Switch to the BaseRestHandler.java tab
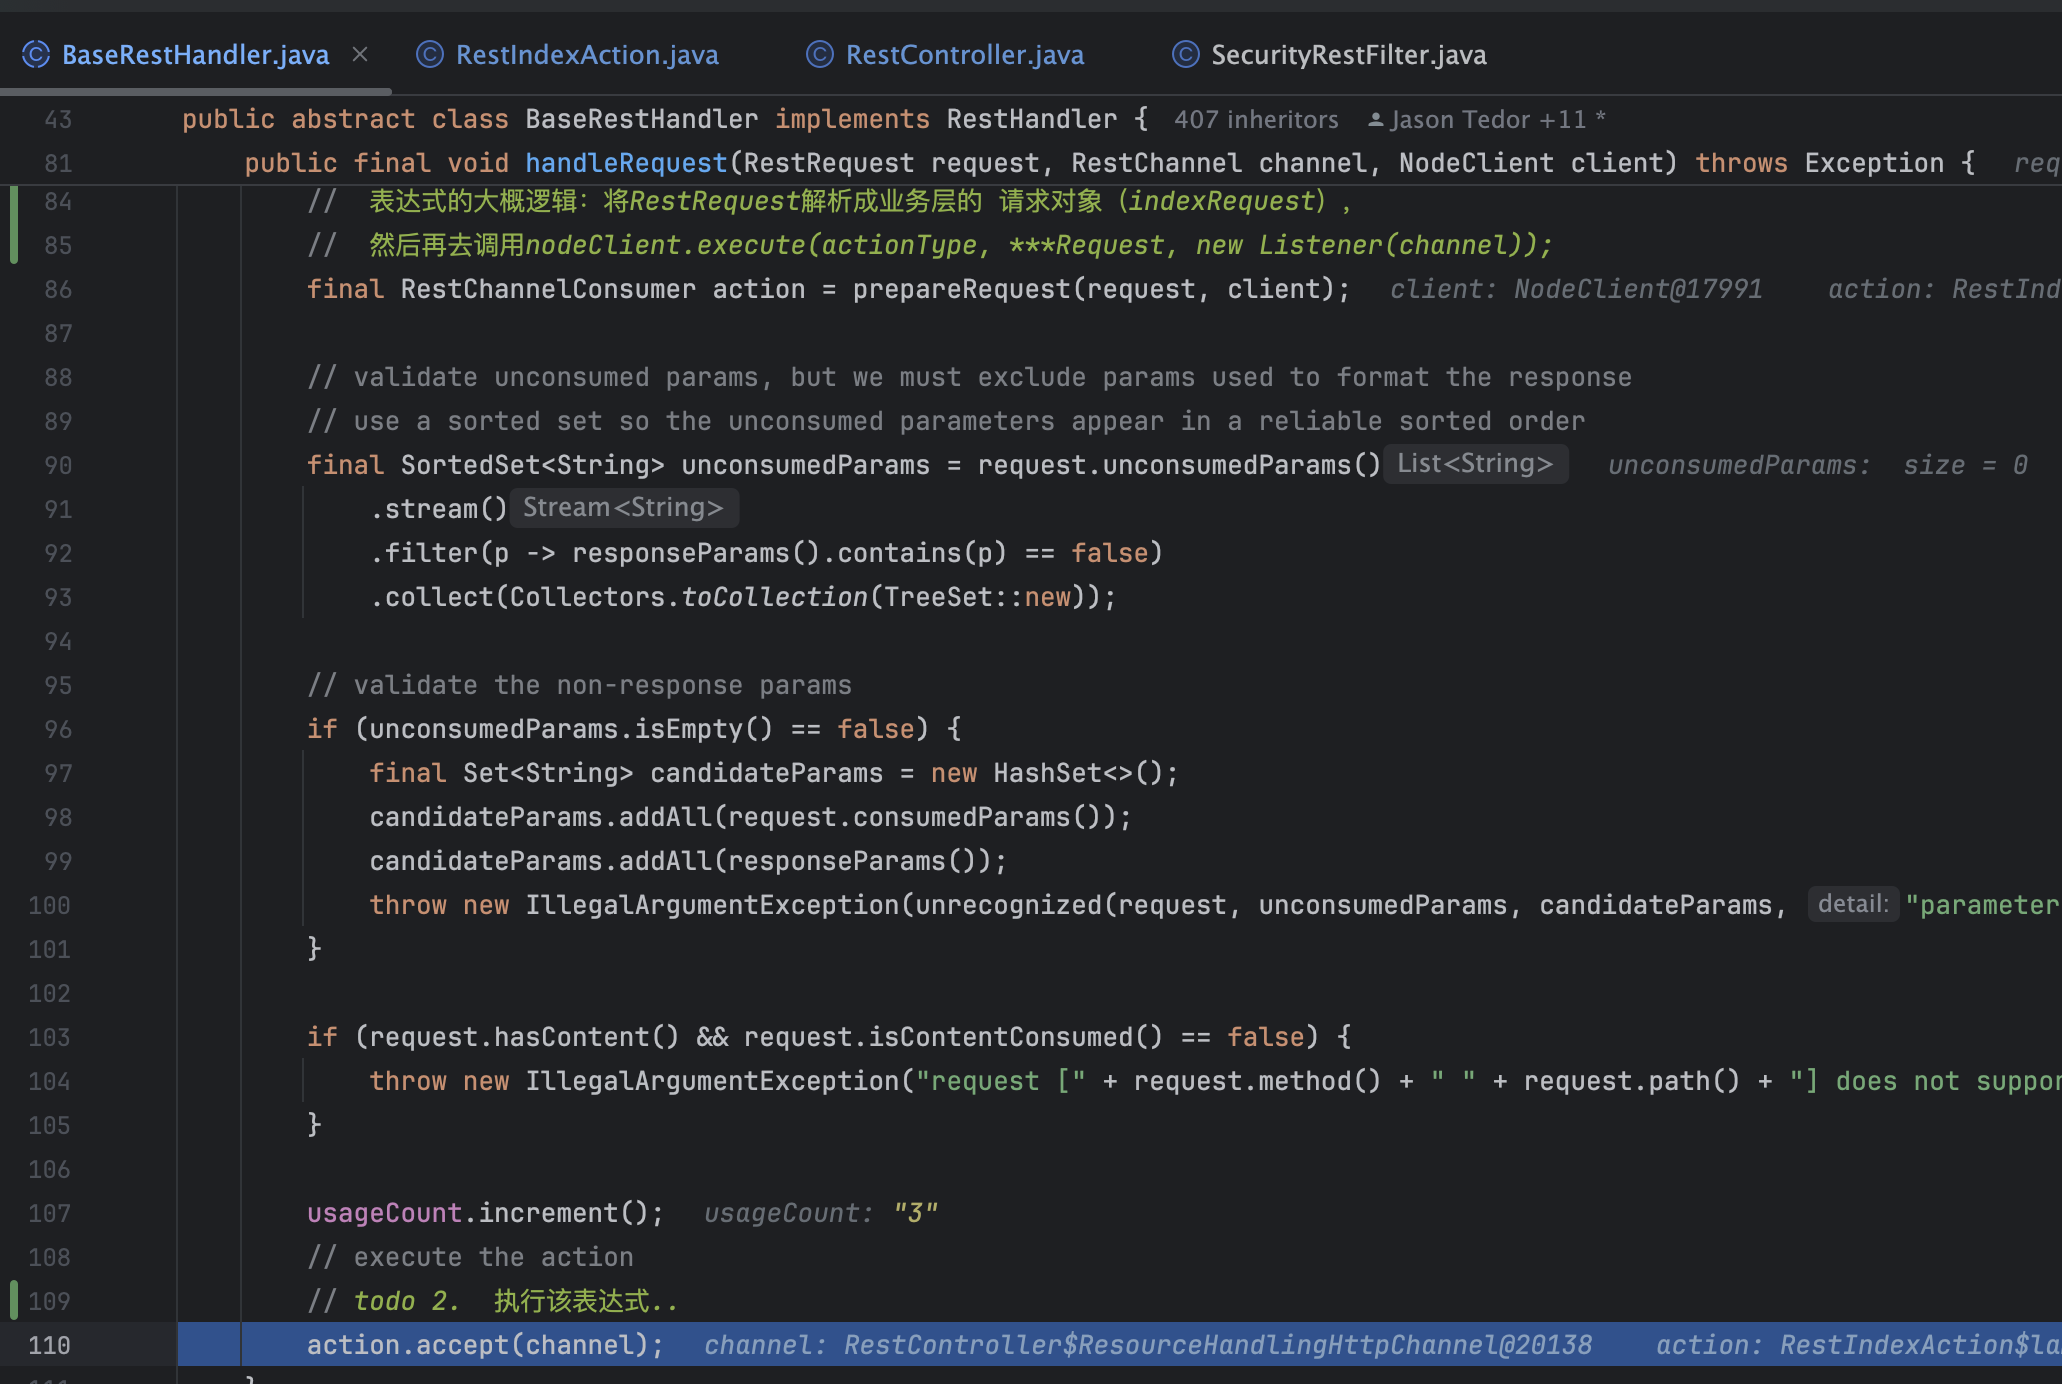This screenshot has width=2062, height=1384. point(195,55)
